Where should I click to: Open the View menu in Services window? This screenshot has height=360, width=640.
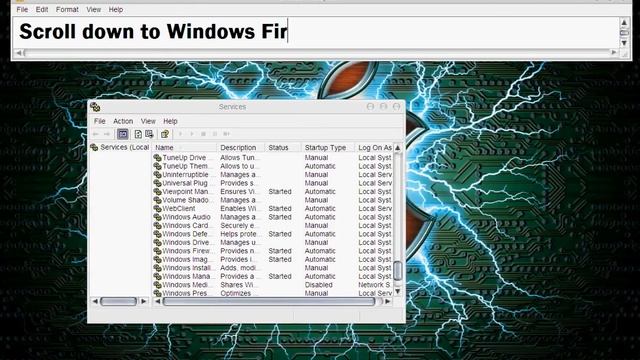(x=148, y=121)
